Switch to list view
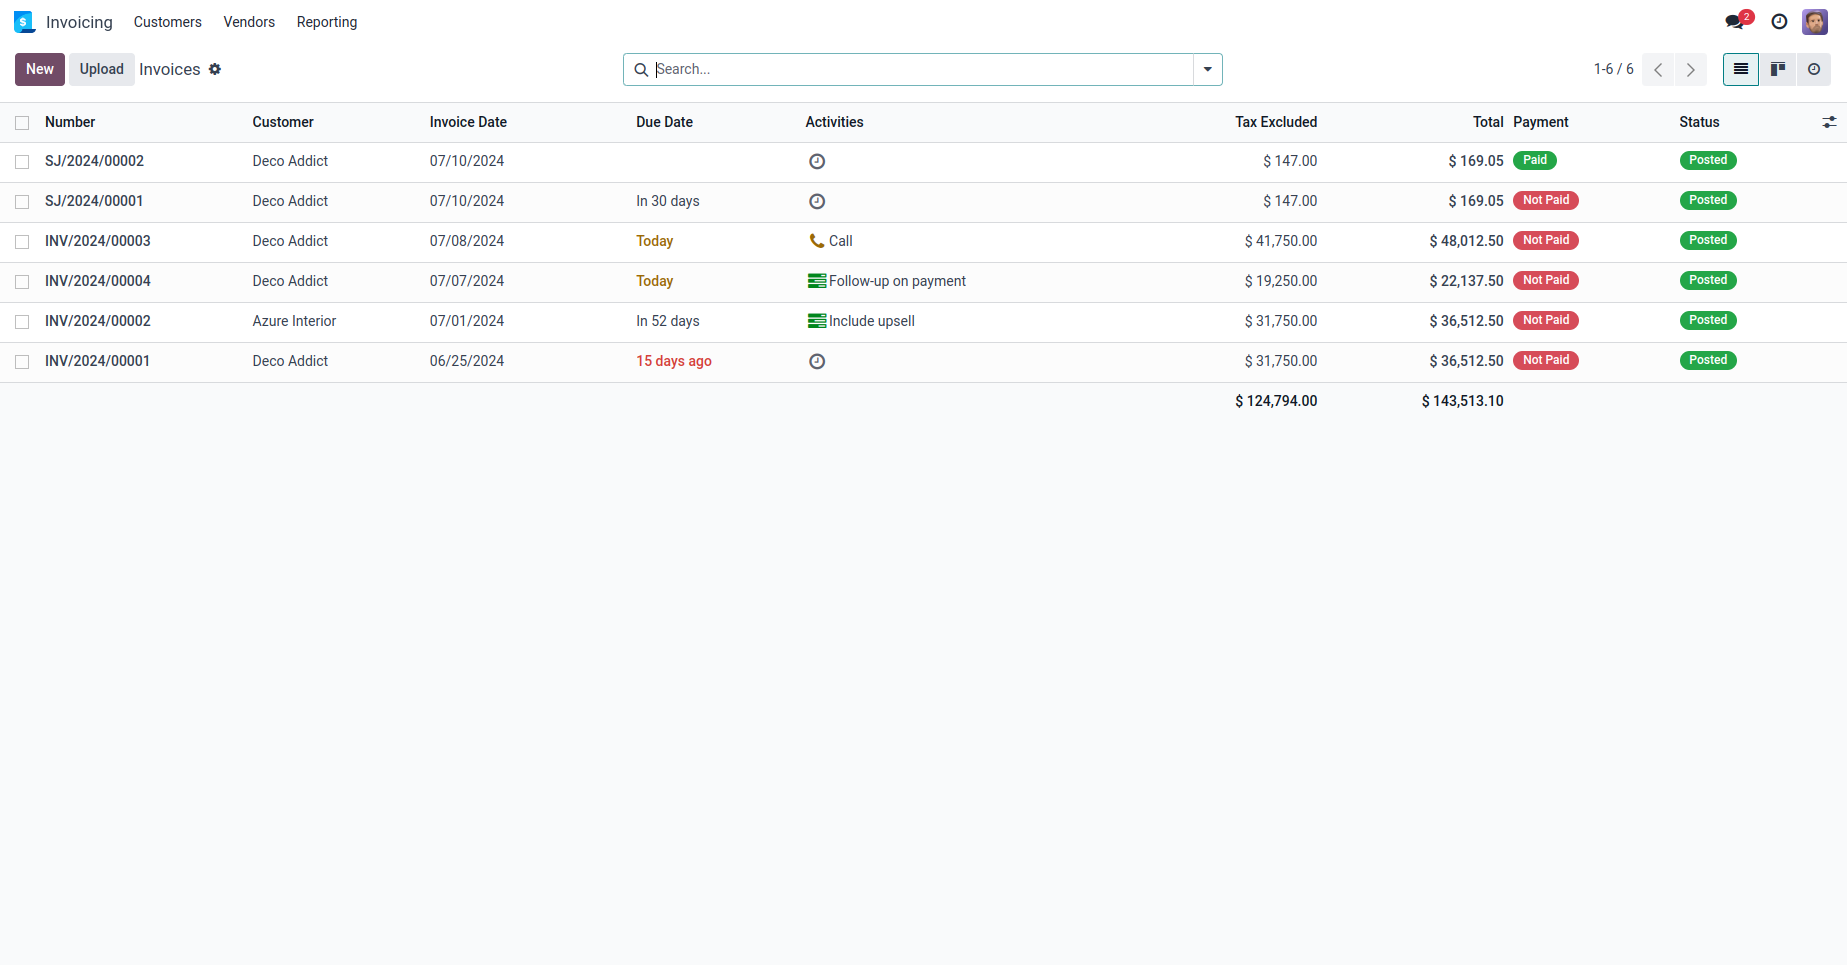The image size is (1847, 965). pos(1741,69)
